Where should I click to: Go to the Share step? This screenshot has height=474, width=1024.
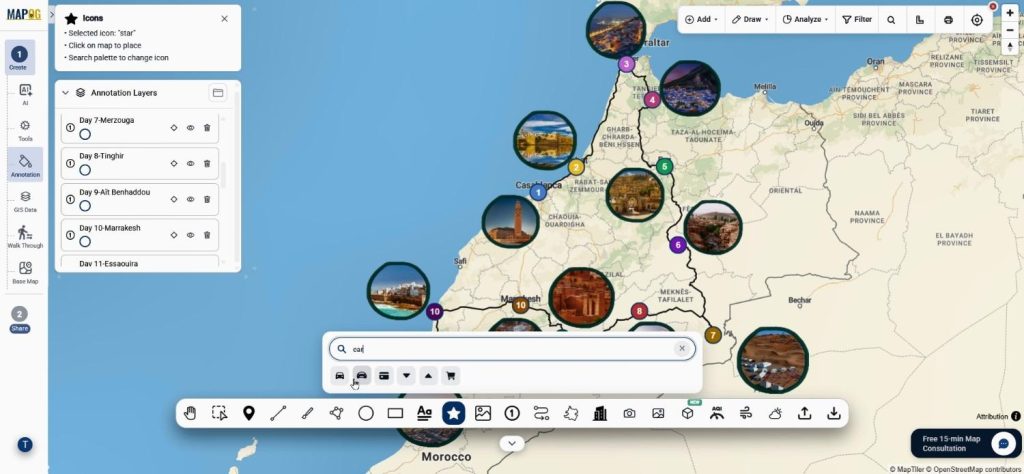click(20, 319)
